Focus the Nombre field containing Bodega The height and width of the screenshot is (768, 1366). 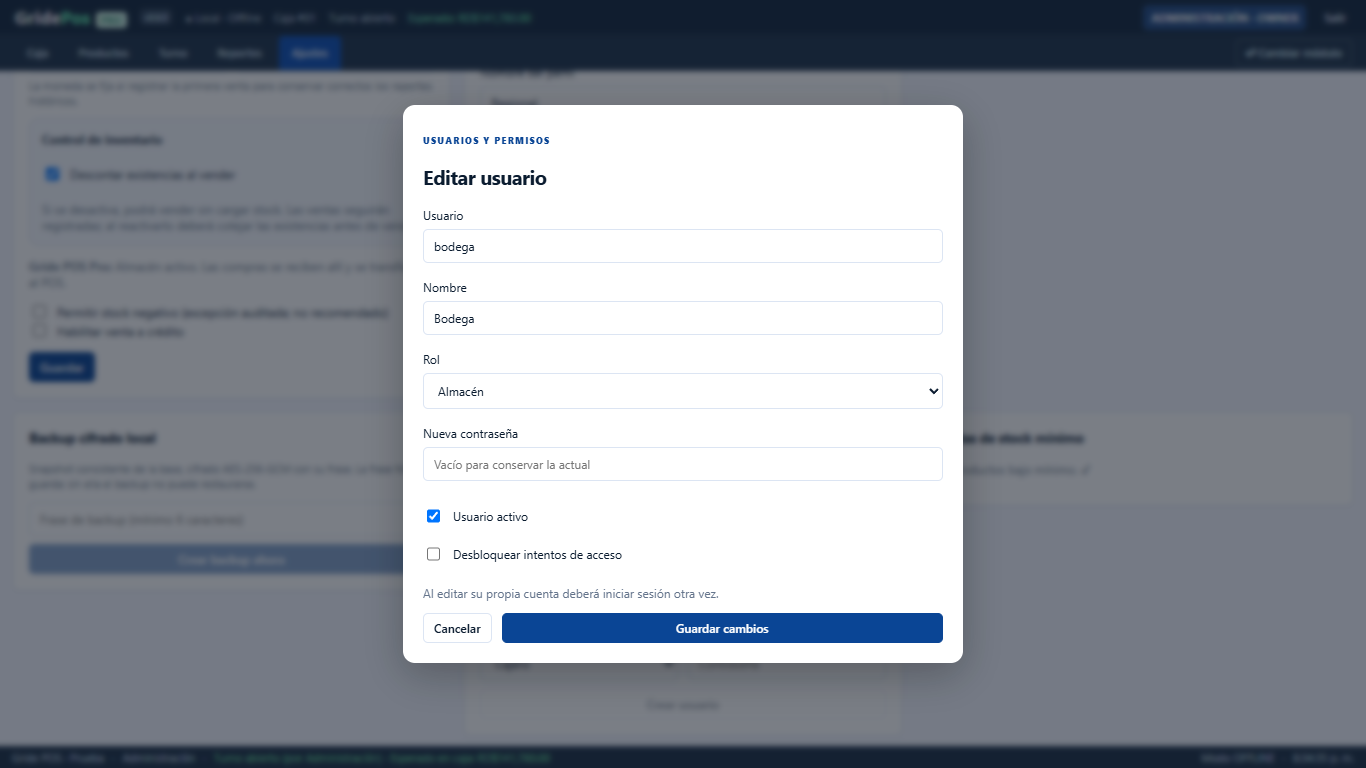[683, 318]
